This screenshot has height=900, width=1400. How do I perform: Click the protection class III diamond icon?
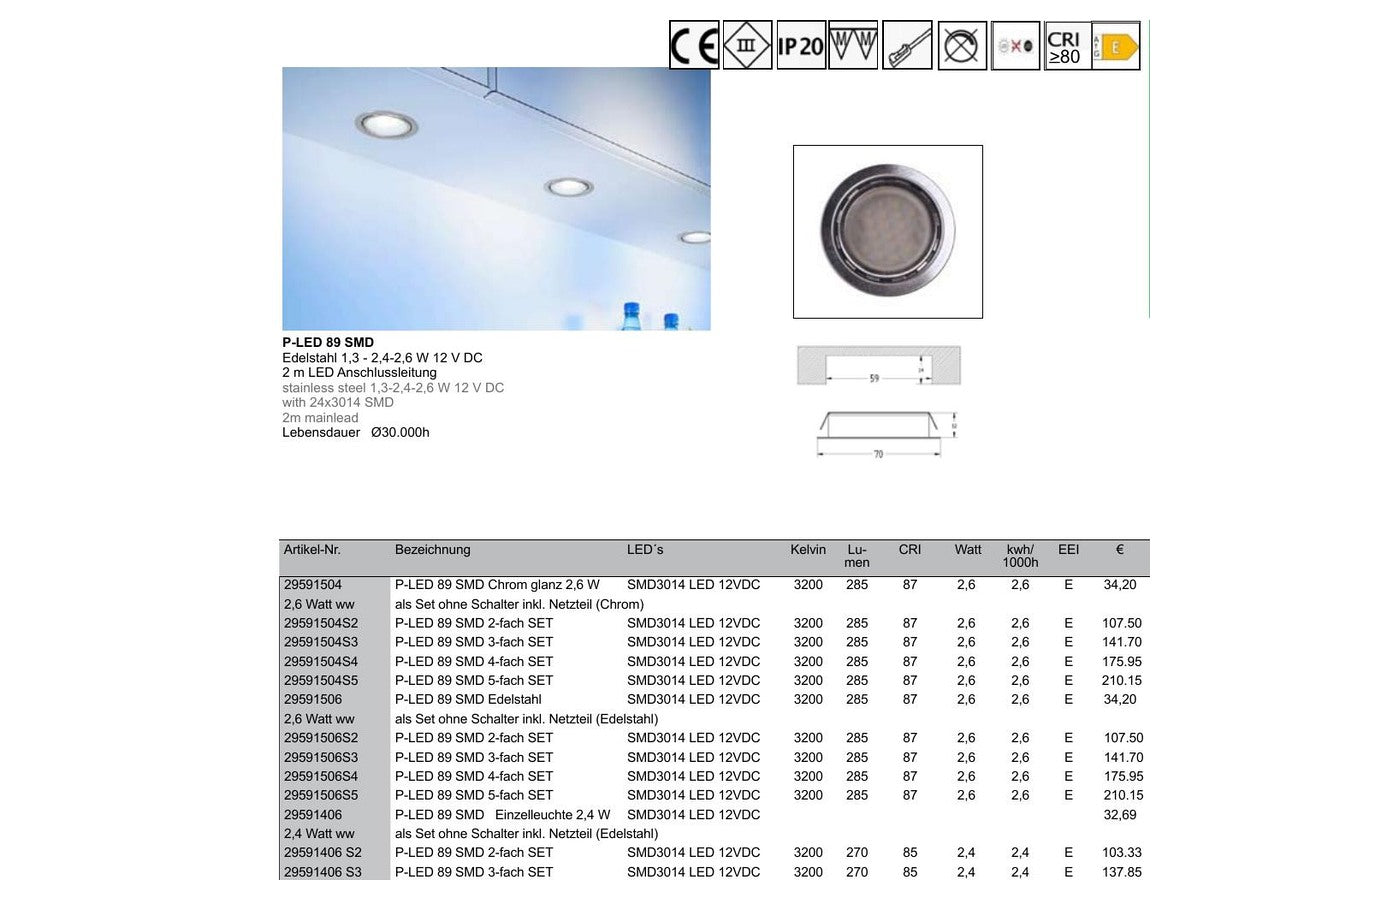[747, 45]
